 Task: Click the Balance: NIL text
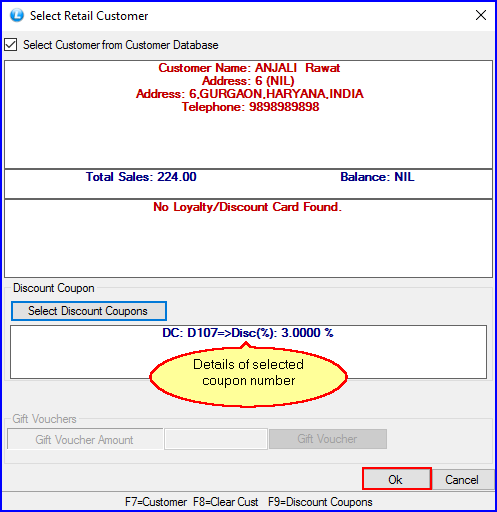(377, 177)
